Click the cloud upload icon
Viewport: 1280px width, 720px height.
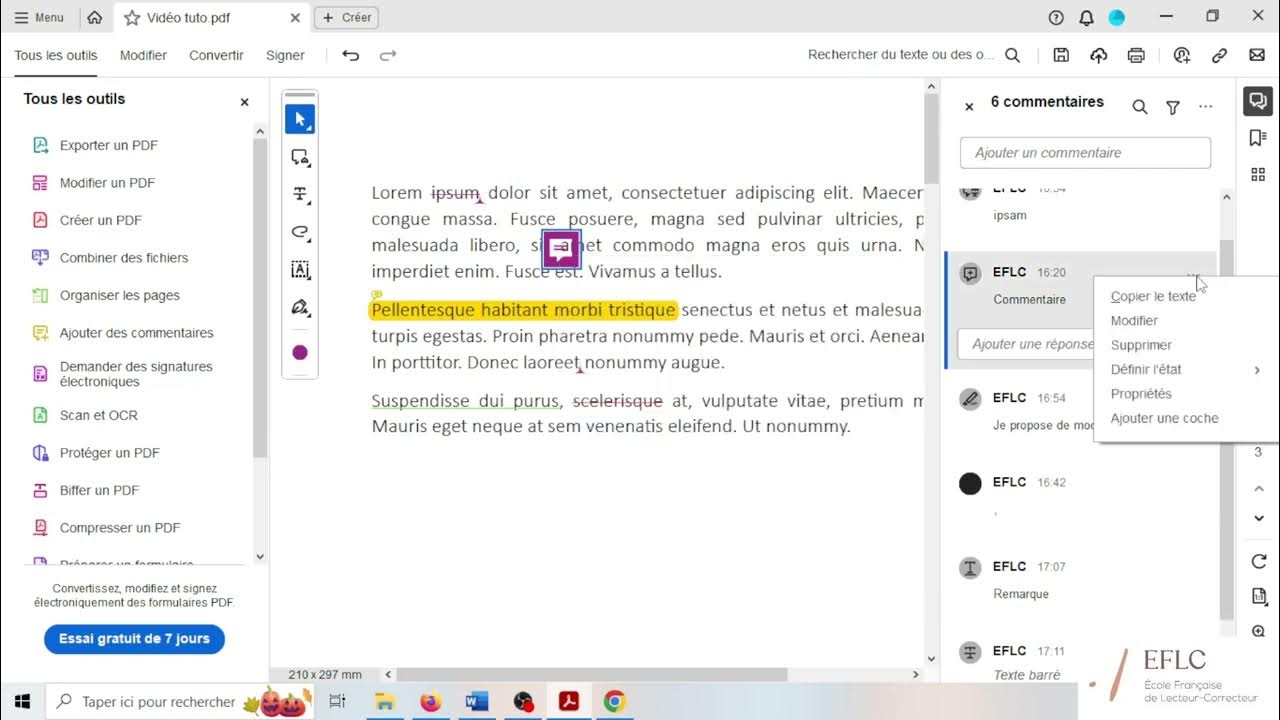[x=1099, y=55]
